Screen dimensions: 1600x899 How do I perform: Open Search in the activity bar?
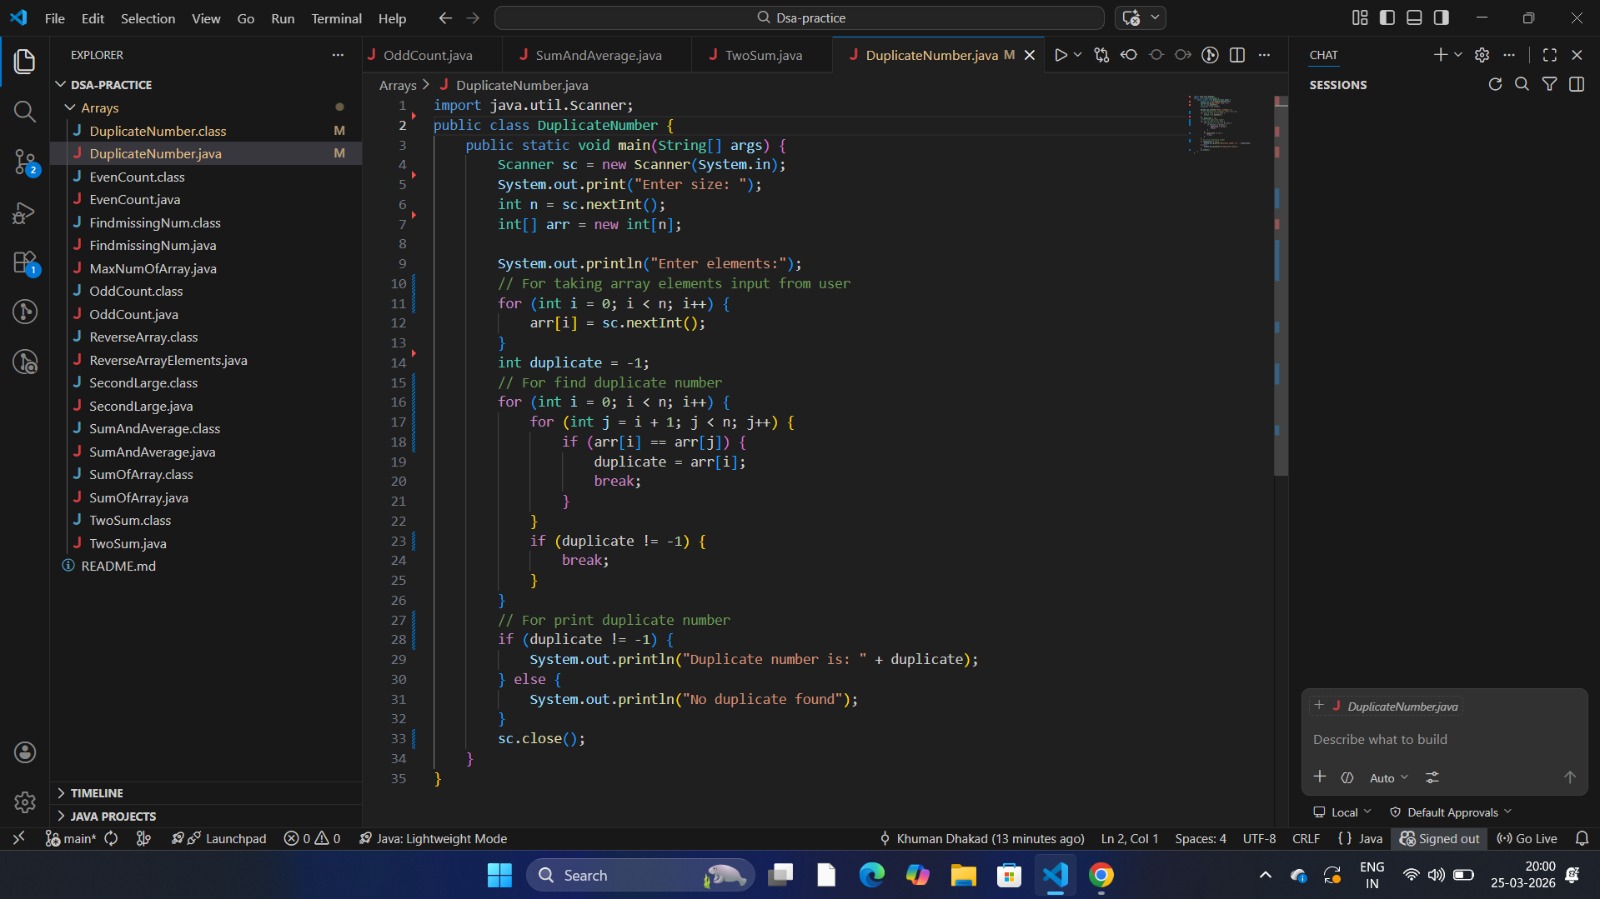click(x=25, y=111)
